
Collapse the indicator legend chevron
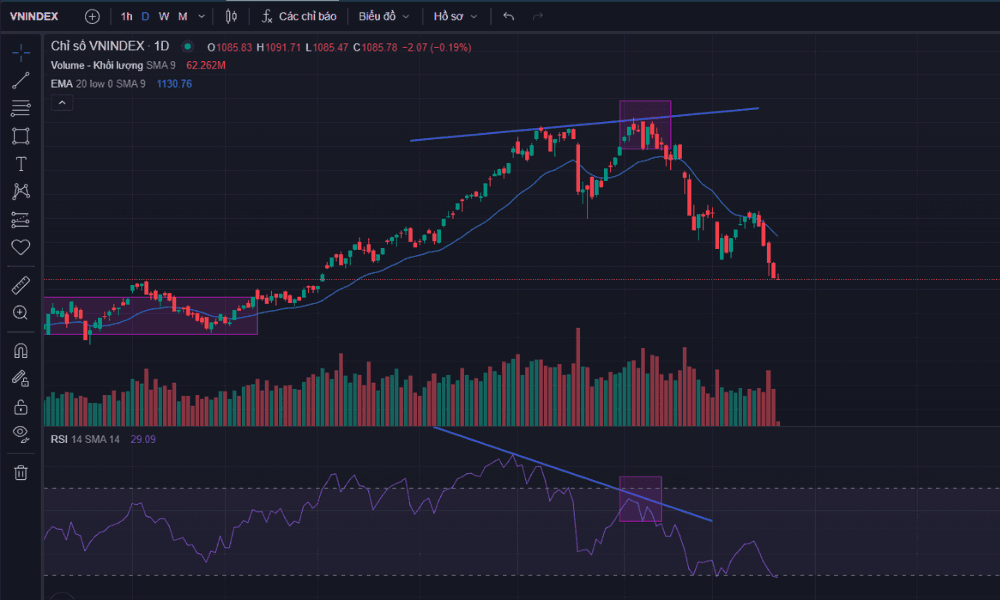click(x=62, y=102)
